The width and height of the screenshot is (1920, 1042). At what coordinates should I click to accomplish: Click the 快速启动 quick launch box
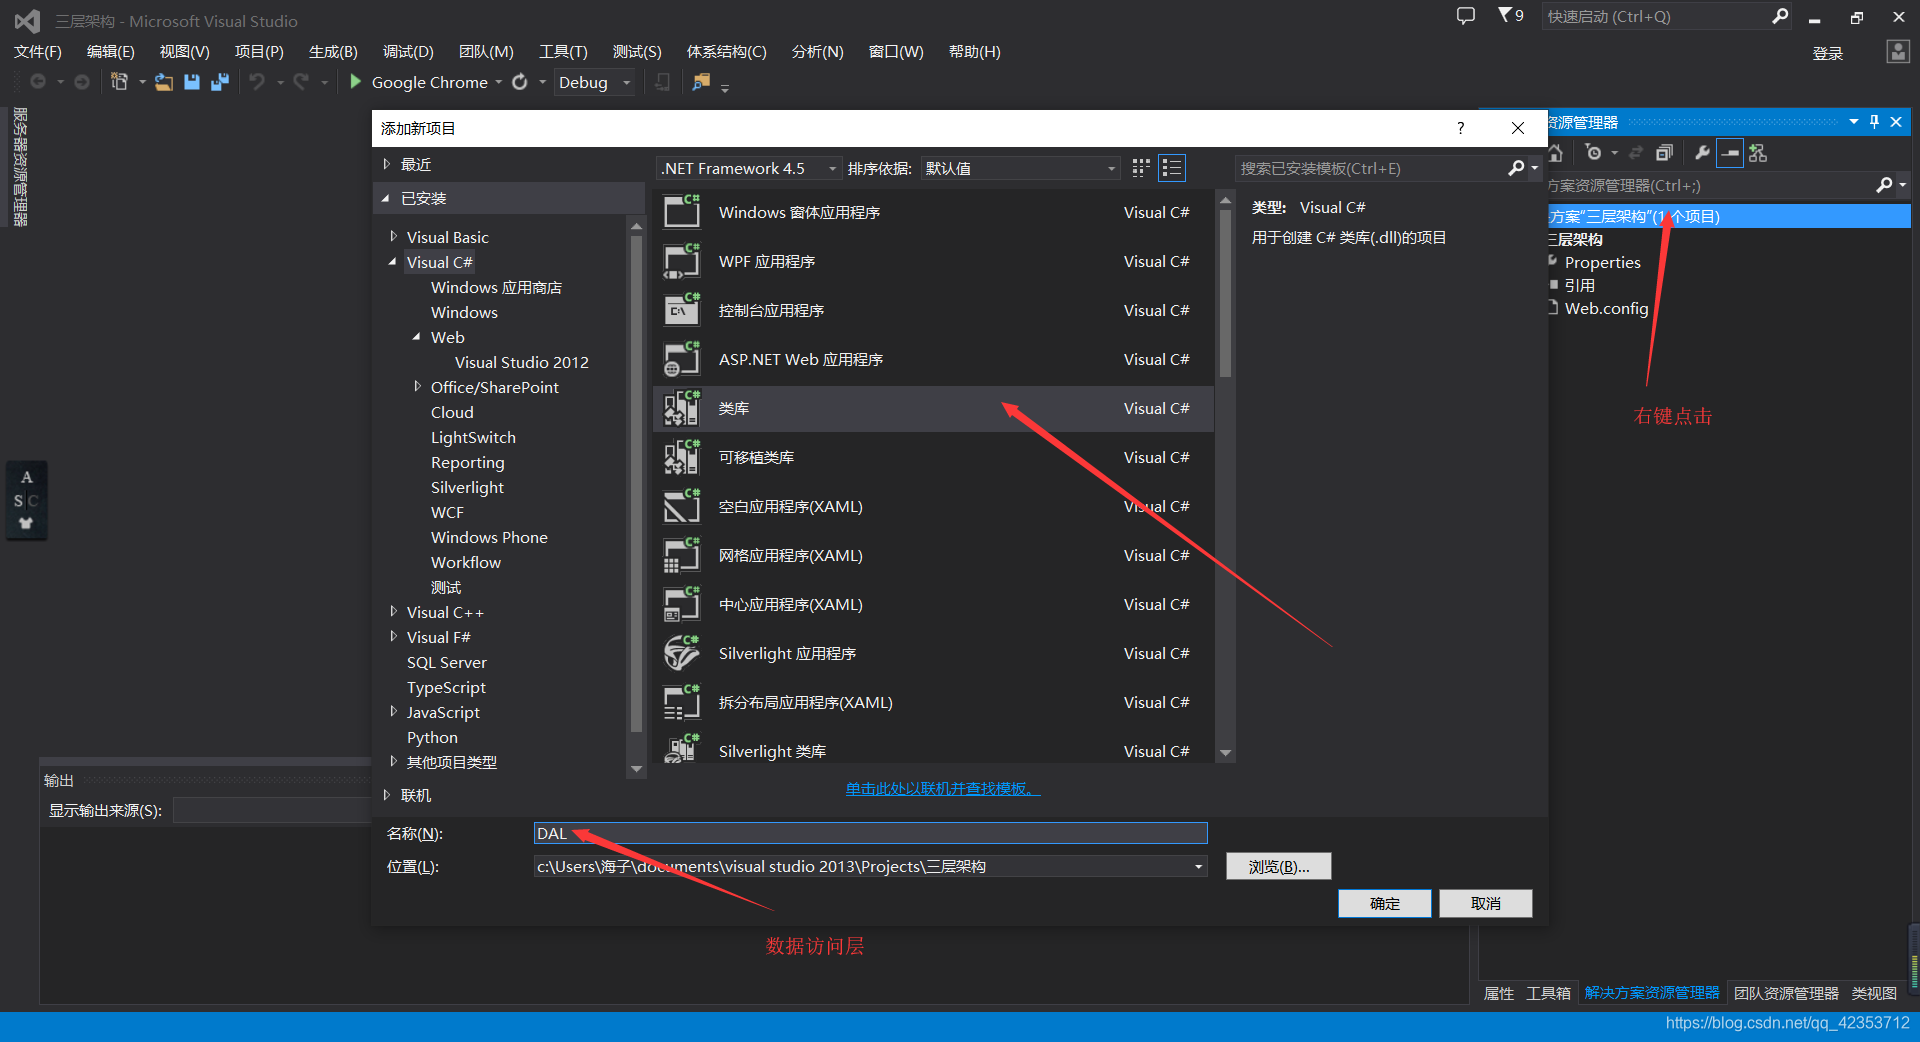click(1655, 16)
